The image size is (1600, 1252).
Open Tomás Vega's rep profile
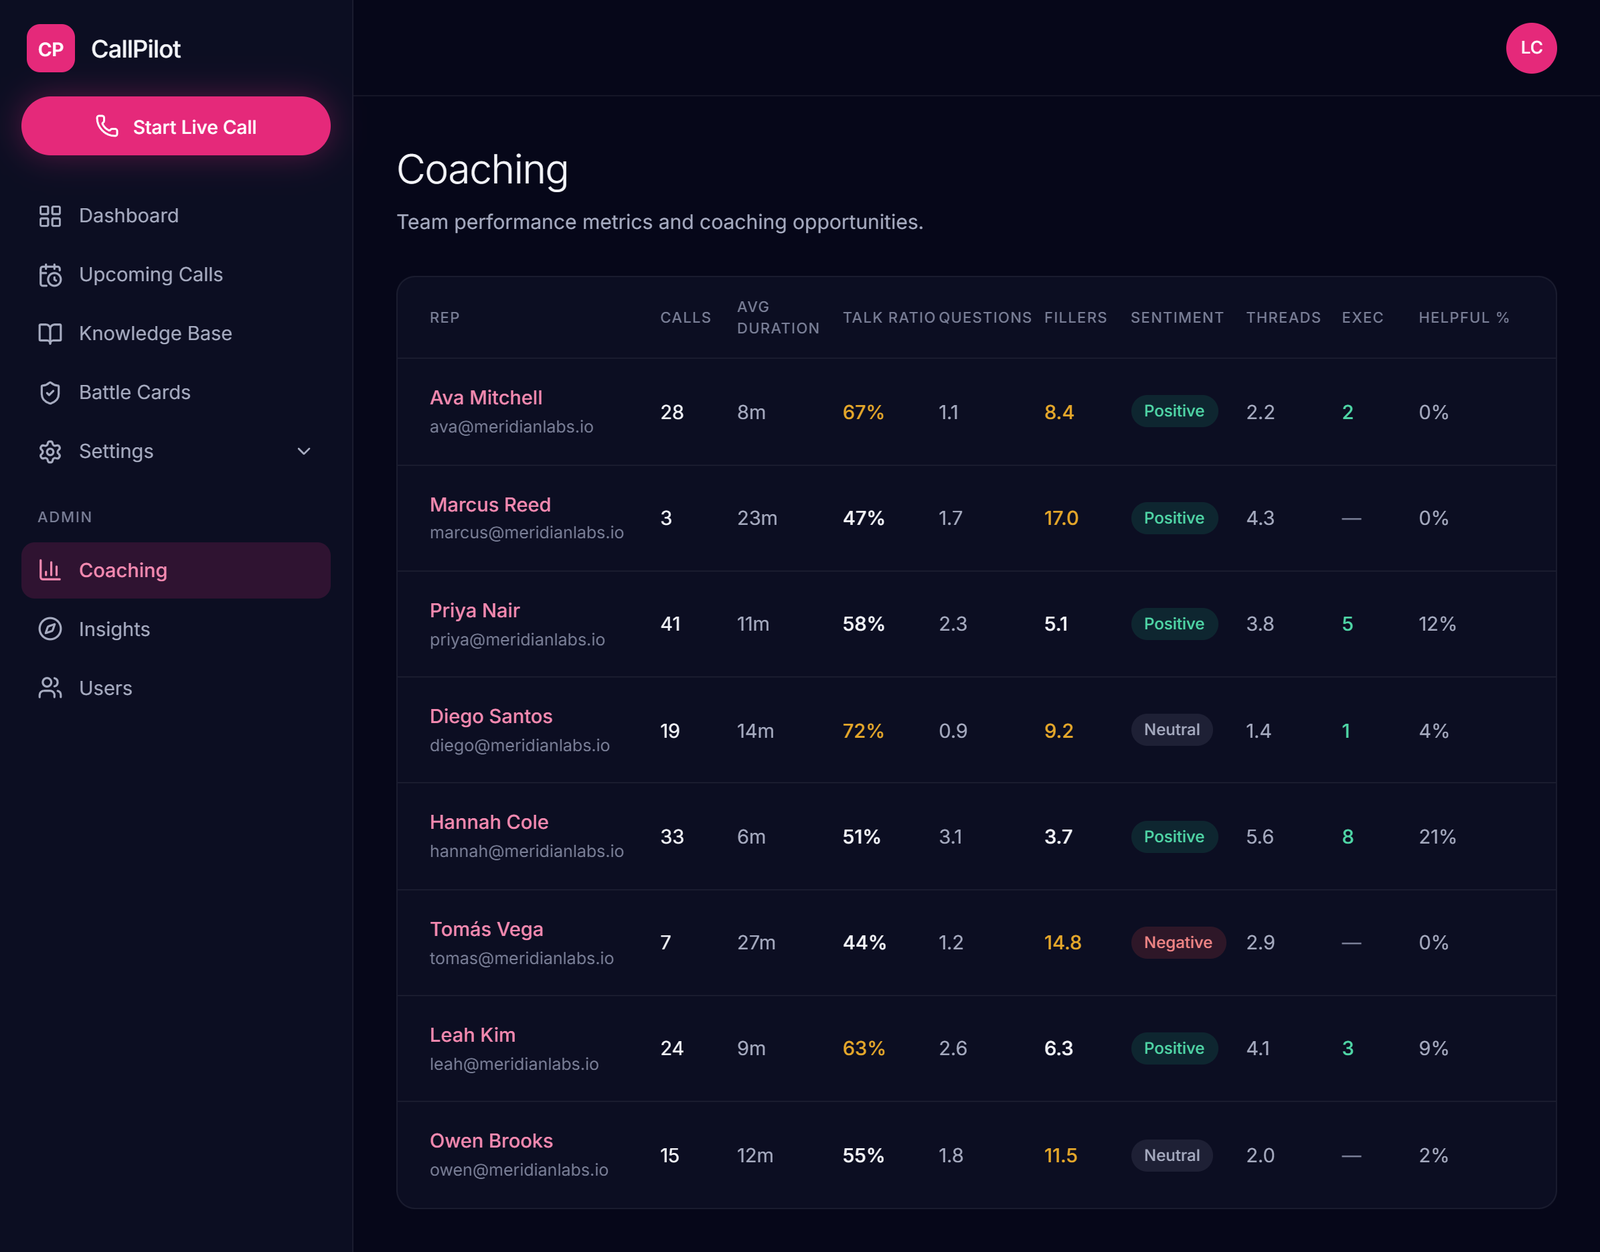[x=487, y=930]
